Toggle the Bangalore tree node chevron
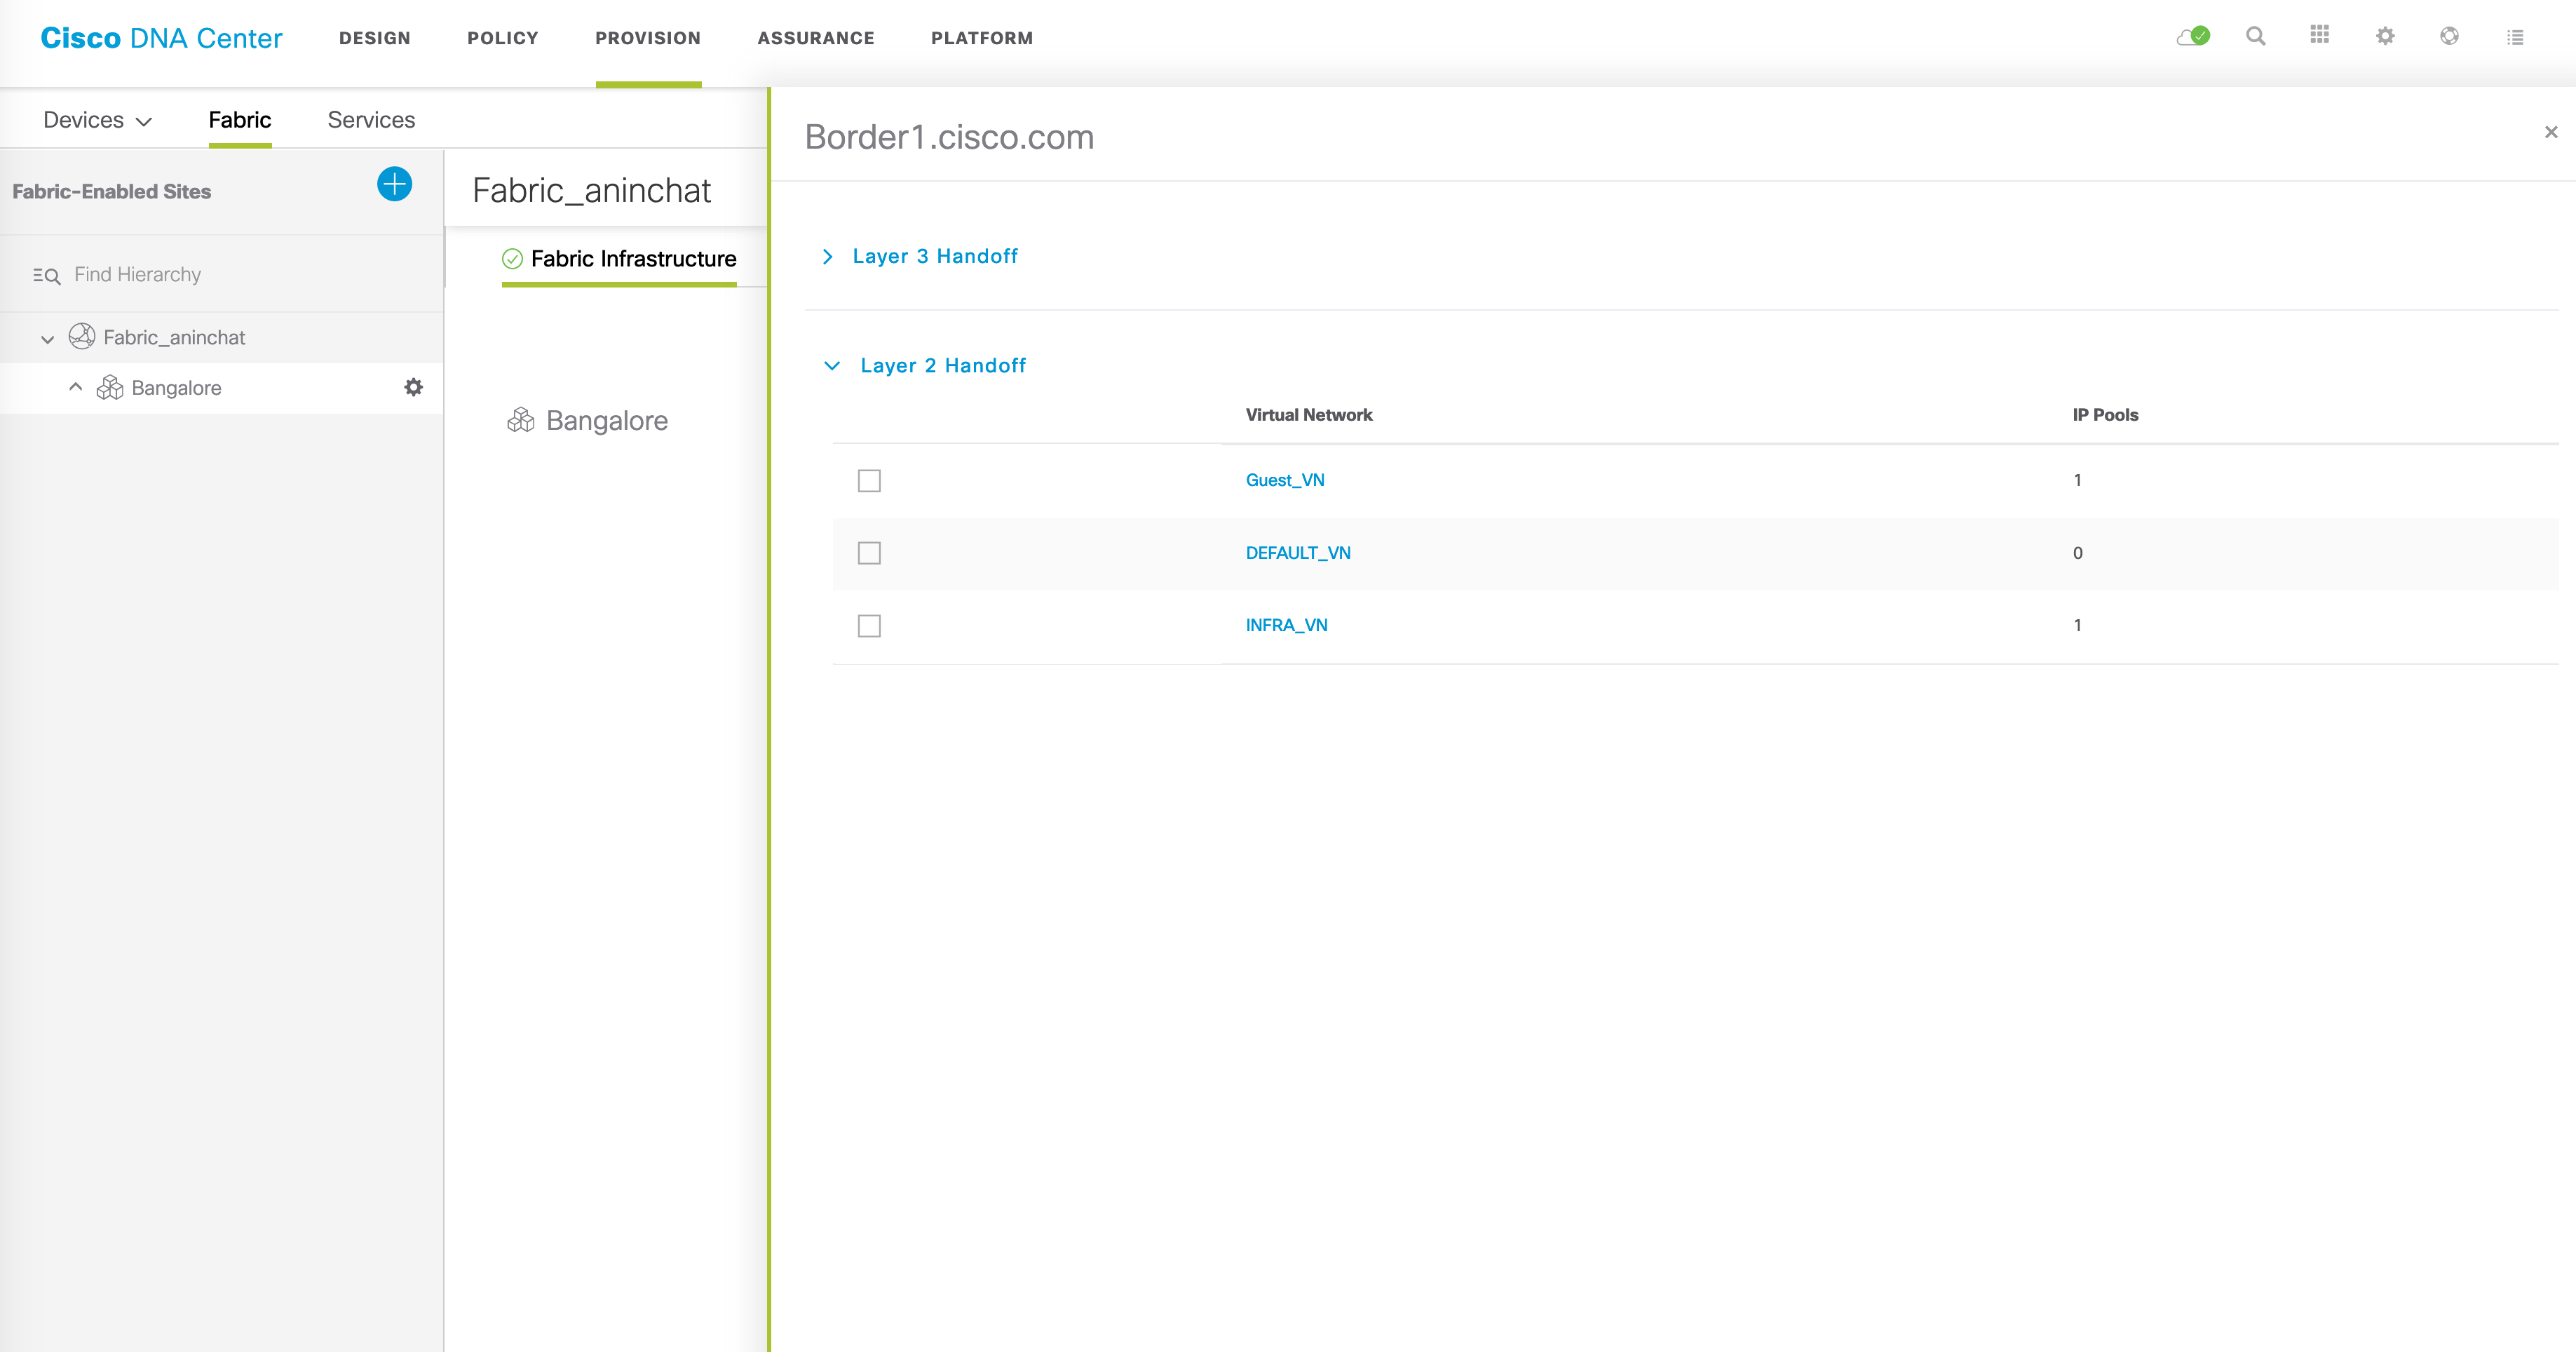This screenshot has height=1352, width=2576. tap(75, 386)
